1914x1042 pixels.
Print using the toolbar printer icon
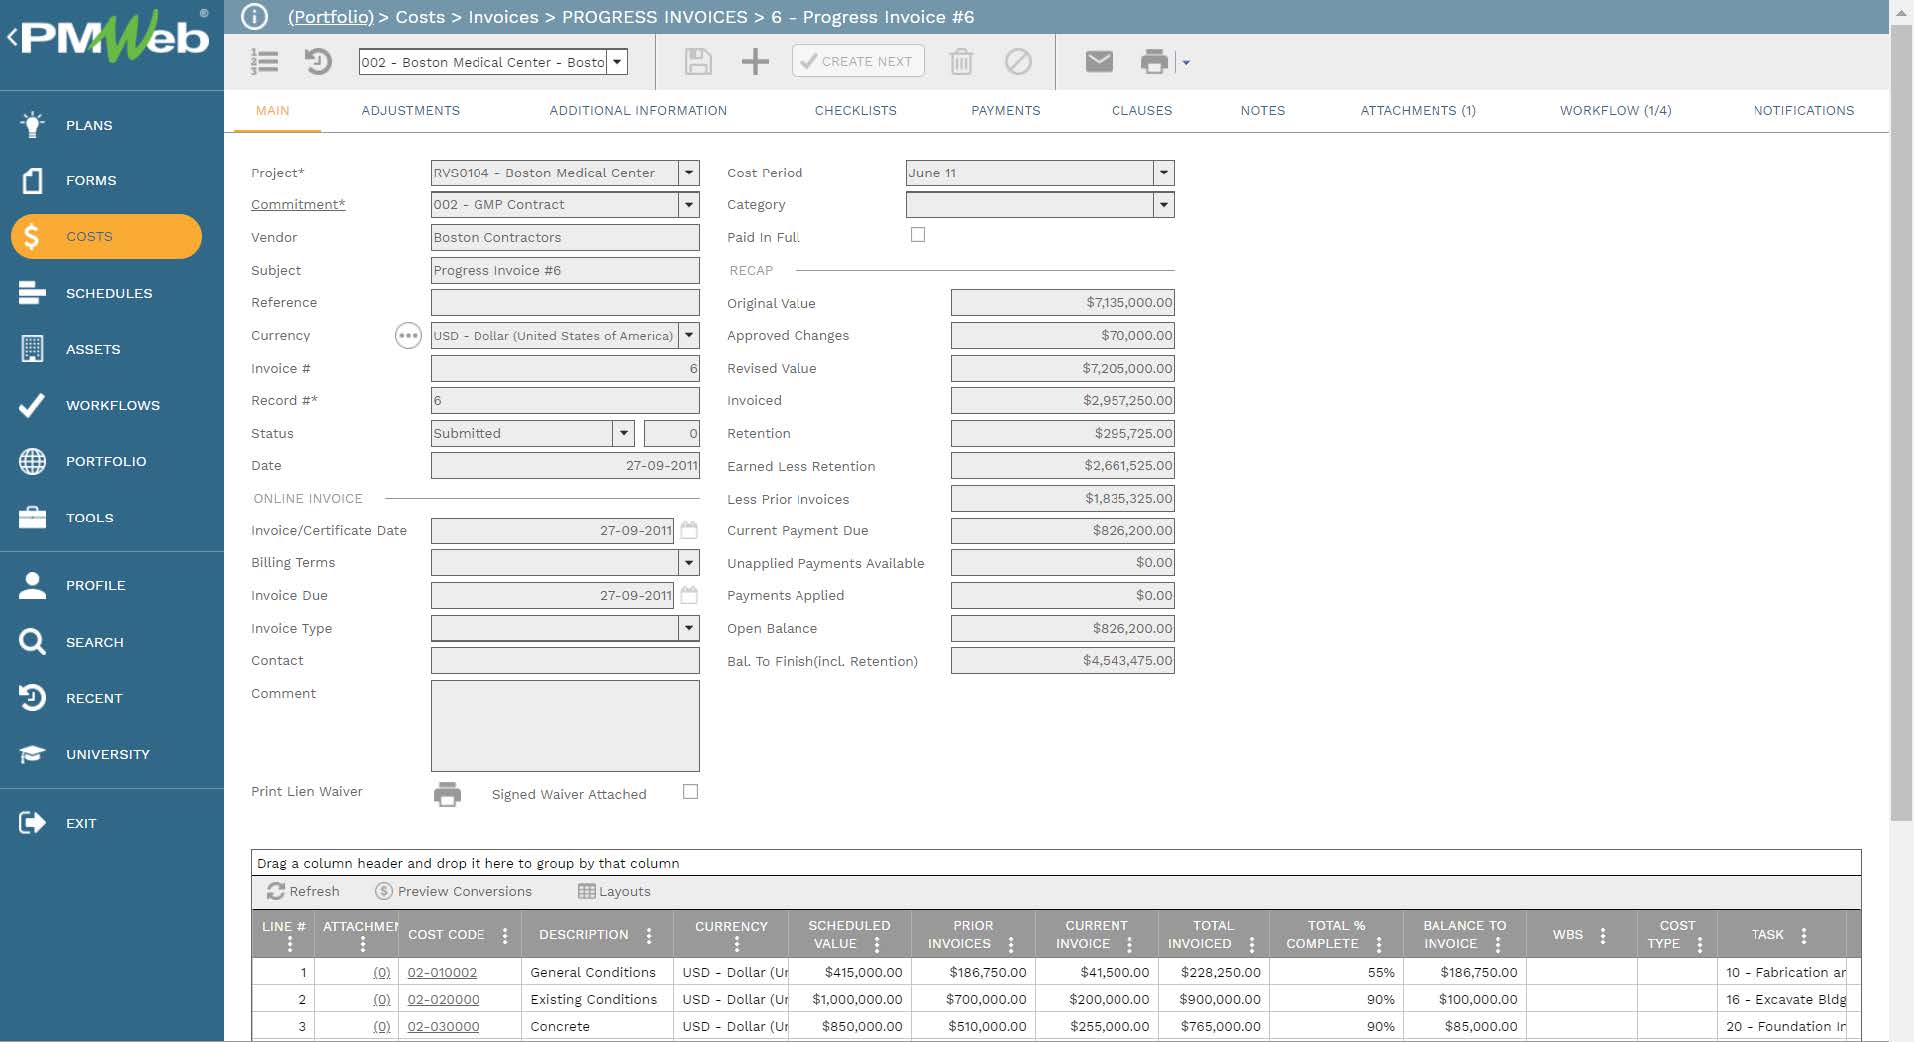1154,62
